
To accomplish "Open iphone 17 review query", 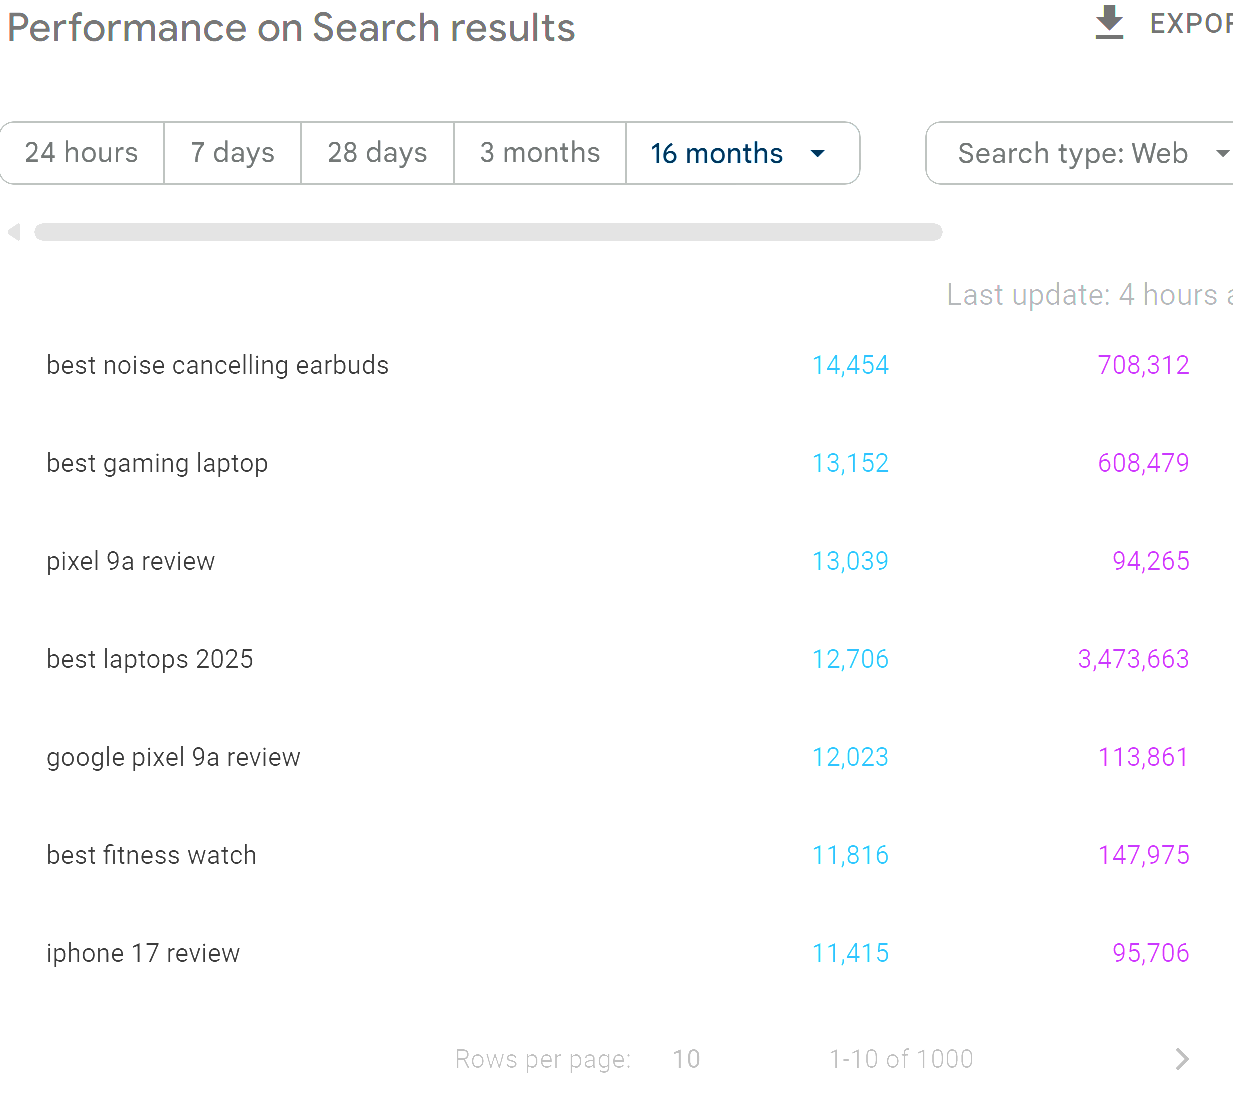I will [143, 953].
